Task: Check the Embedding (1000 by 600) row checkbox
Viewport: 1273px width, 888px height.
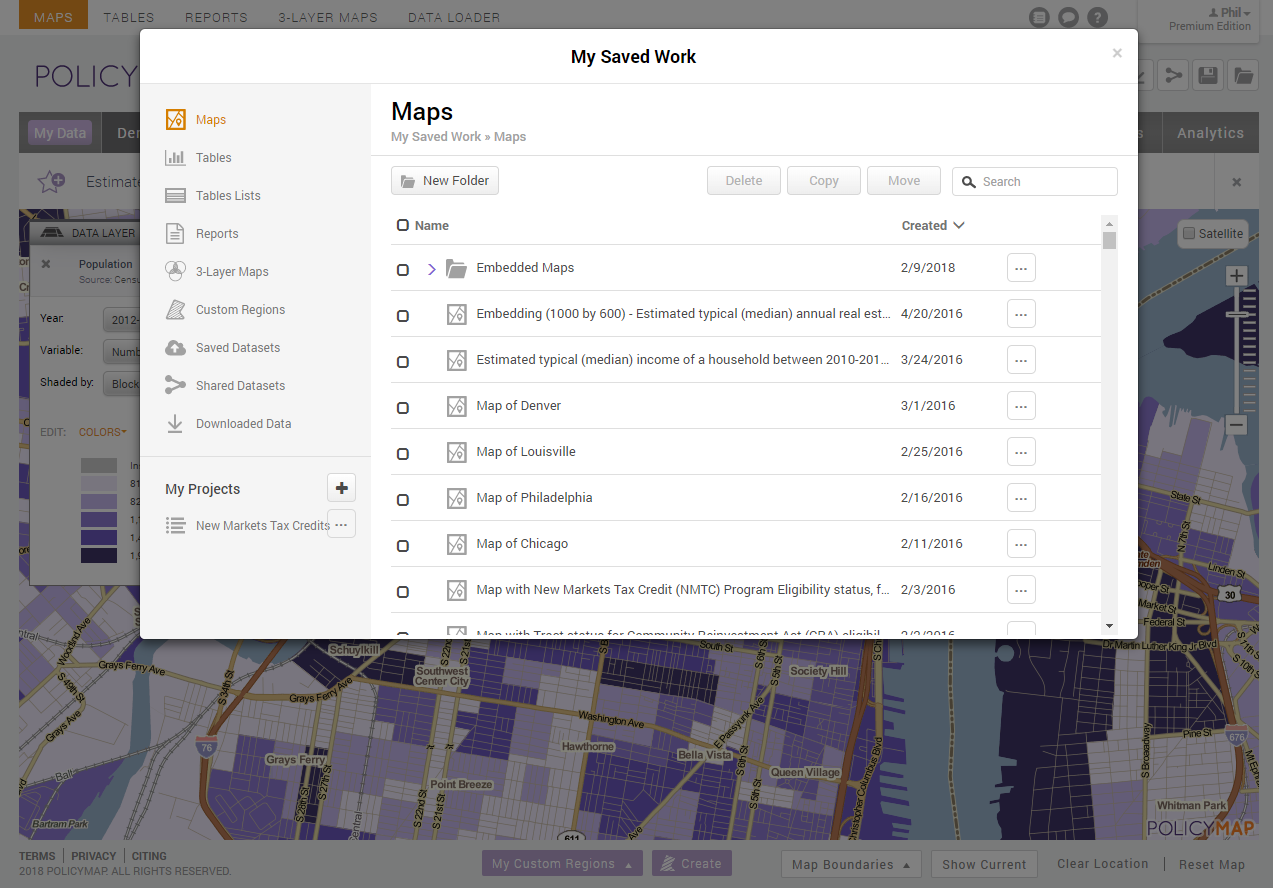Action: coord(403,316)
